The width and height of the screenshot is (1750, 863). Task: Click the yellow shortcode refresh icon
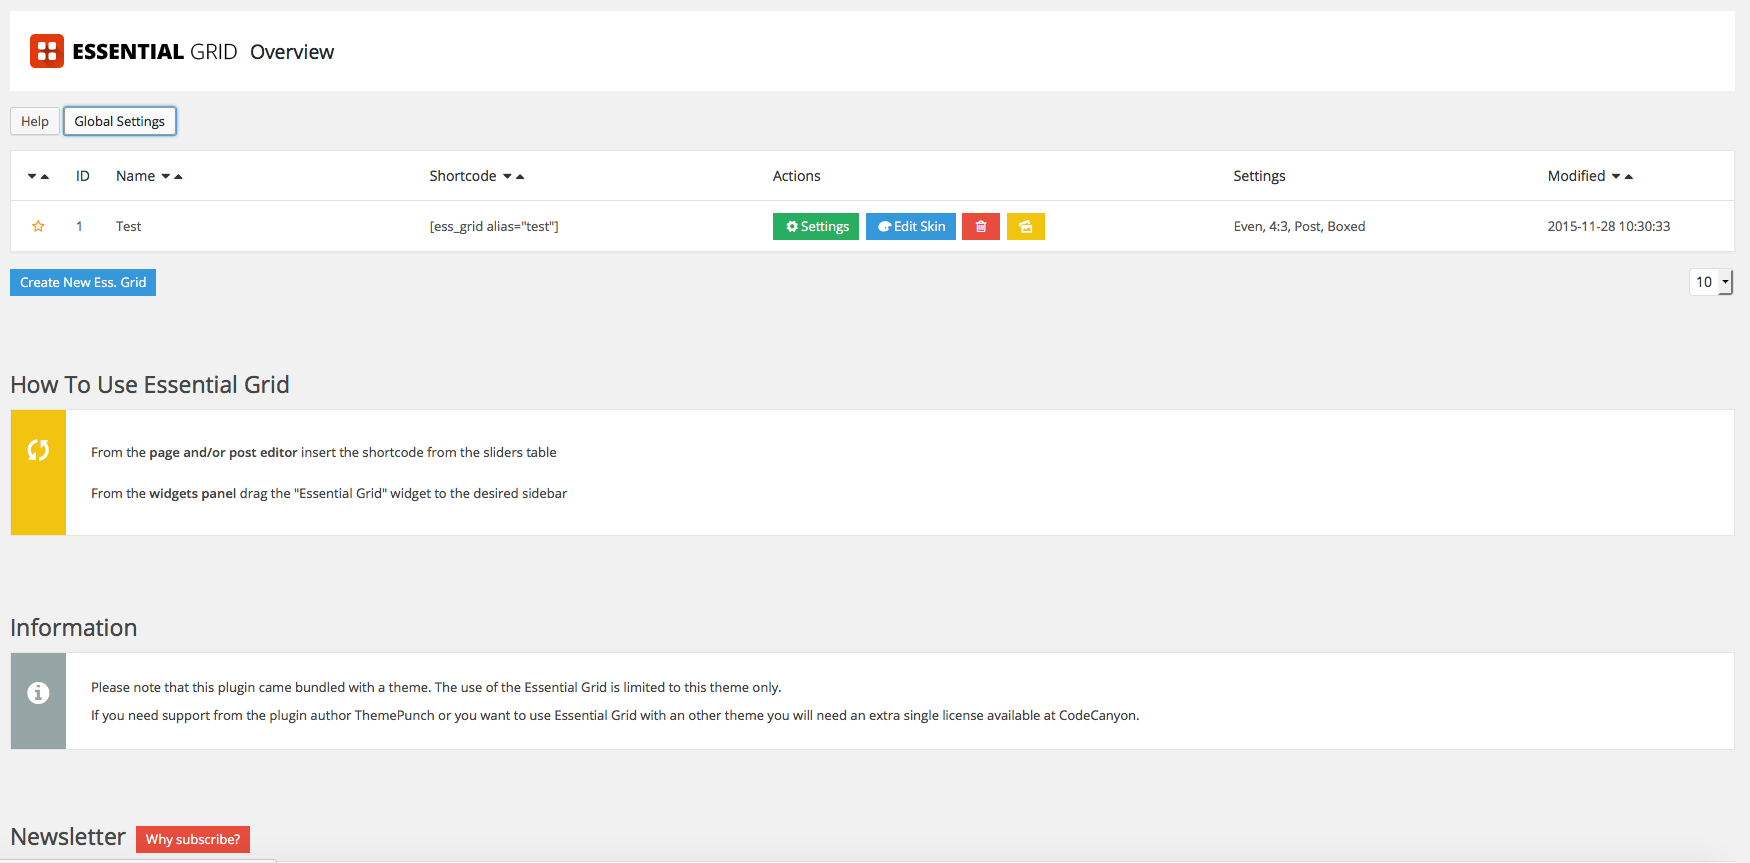(38, 451)
